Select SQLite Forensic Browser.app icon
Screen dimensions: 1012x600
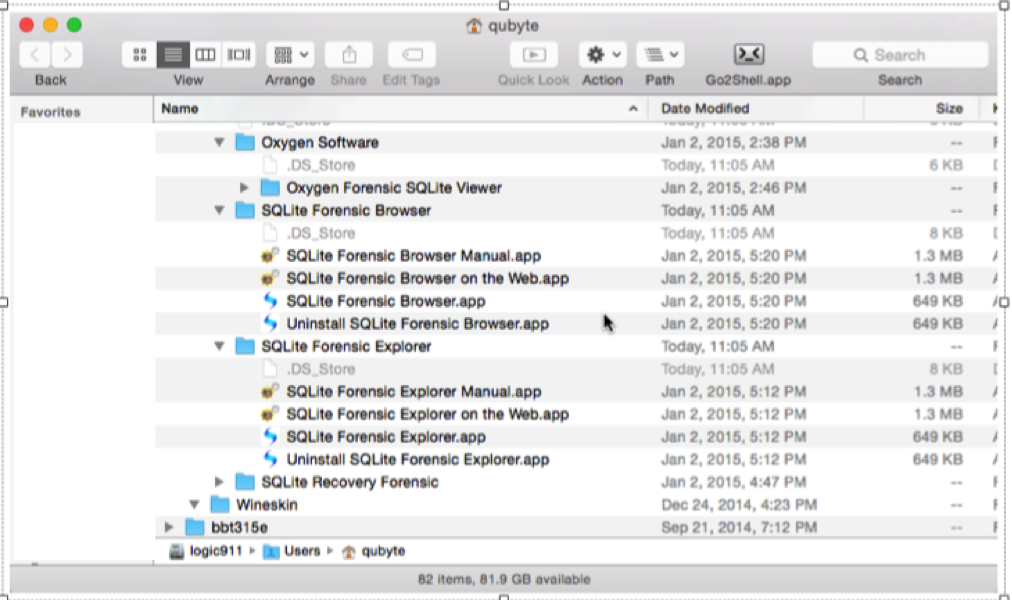point(270,301)
